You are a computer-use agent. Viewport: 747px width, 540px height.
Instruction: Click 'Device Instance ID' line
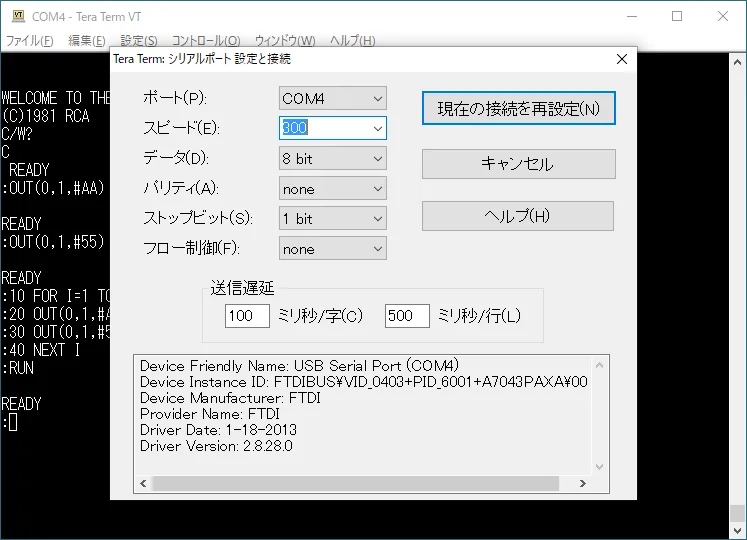click(x=363, y=382)
